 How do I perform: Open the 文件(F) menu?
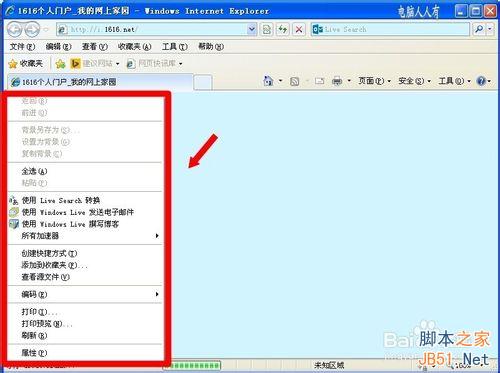(x=22, y=47)
